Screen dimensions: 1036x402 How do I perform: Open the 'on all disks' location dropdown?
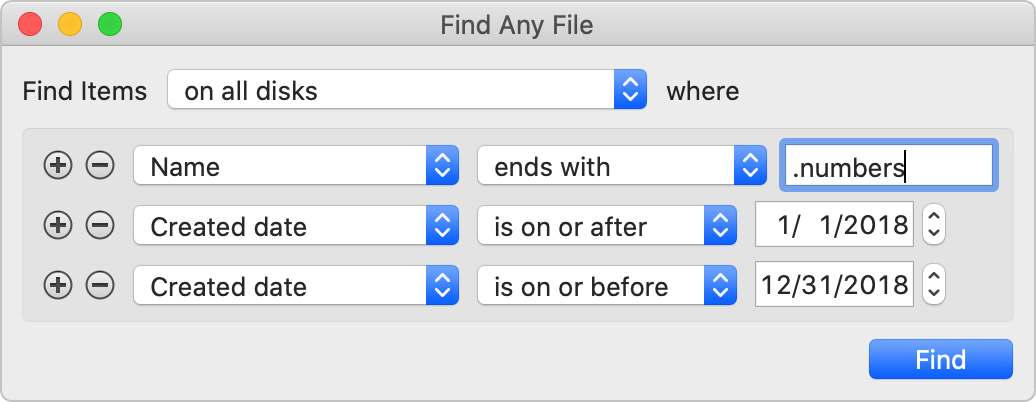(408, 92)
